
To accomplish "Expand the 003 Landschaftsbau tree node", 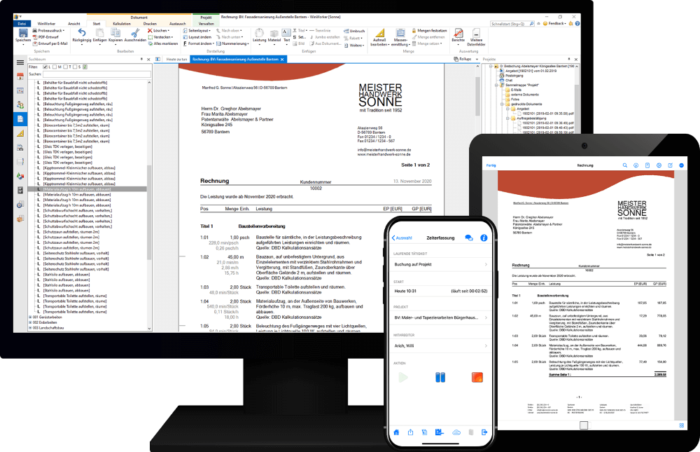I will (x=30, y=328).
